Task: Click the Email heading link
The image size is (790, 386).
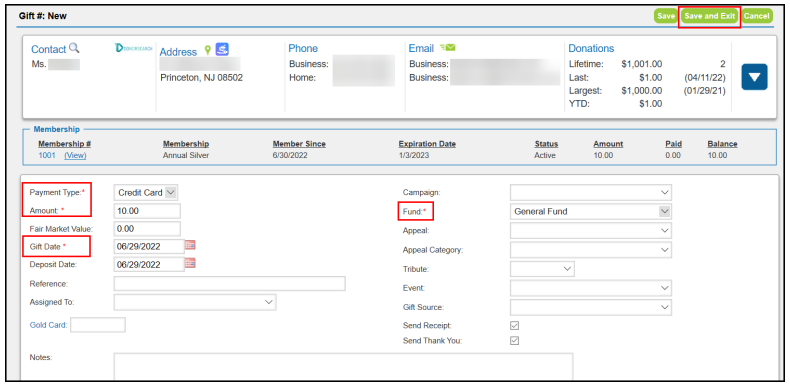Action: click(421, 48)
